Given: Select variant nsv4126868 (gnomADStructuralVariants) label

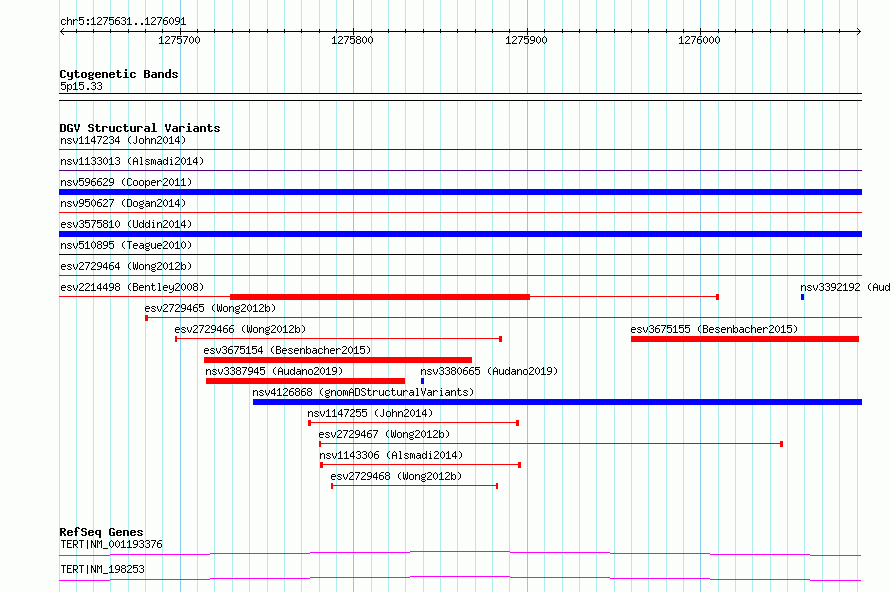Looking at the screenshot, I should coord(363,392).
